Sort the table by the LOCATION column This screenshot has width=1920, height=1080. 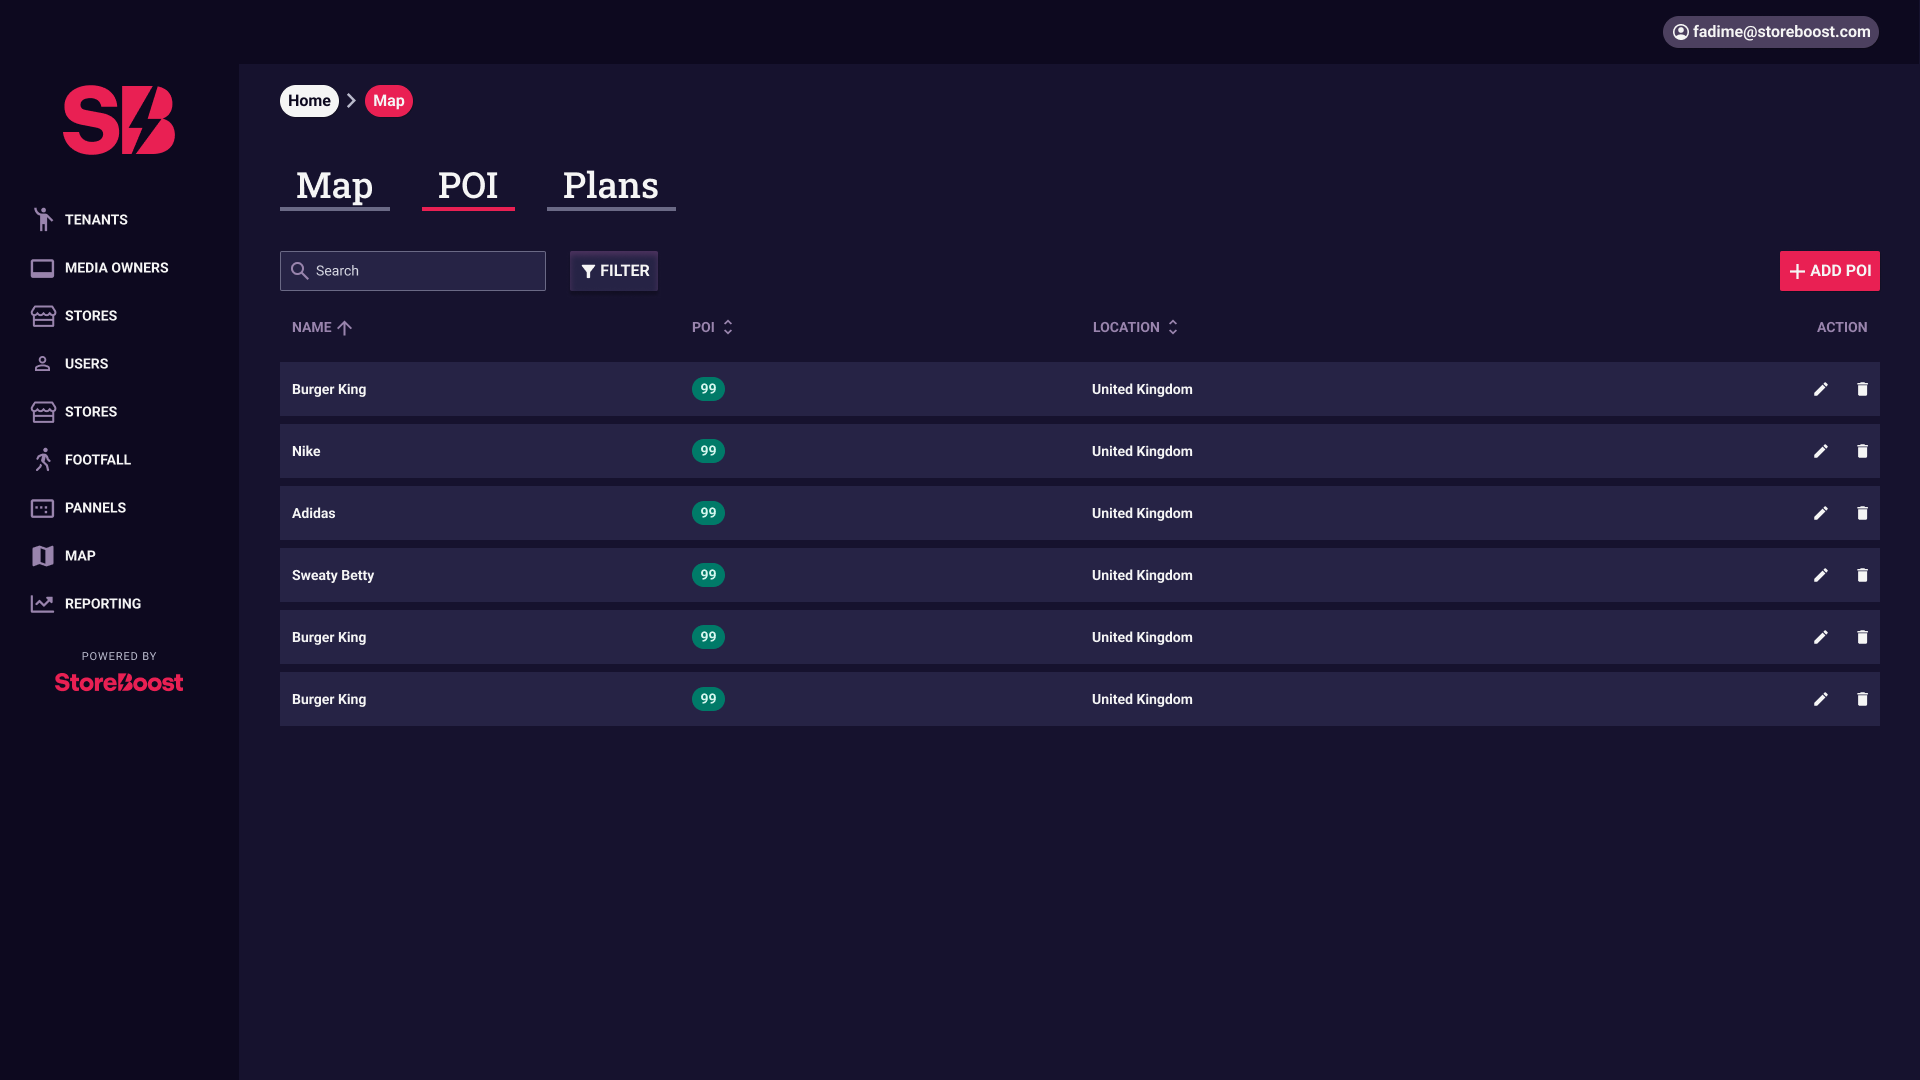pyautogui.click(x=1136, y=327)
